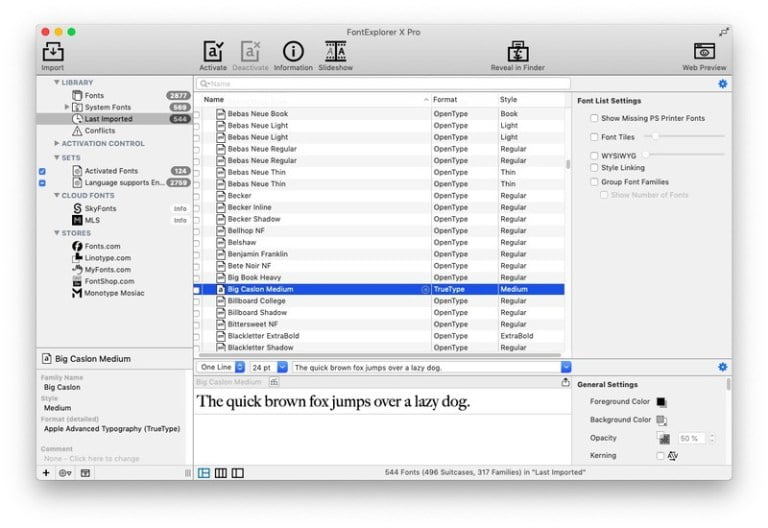This screenshot has height=528, width=768.
Task: Select the Fonts library item
Action: pyautogui.click(x=94, y=96)
